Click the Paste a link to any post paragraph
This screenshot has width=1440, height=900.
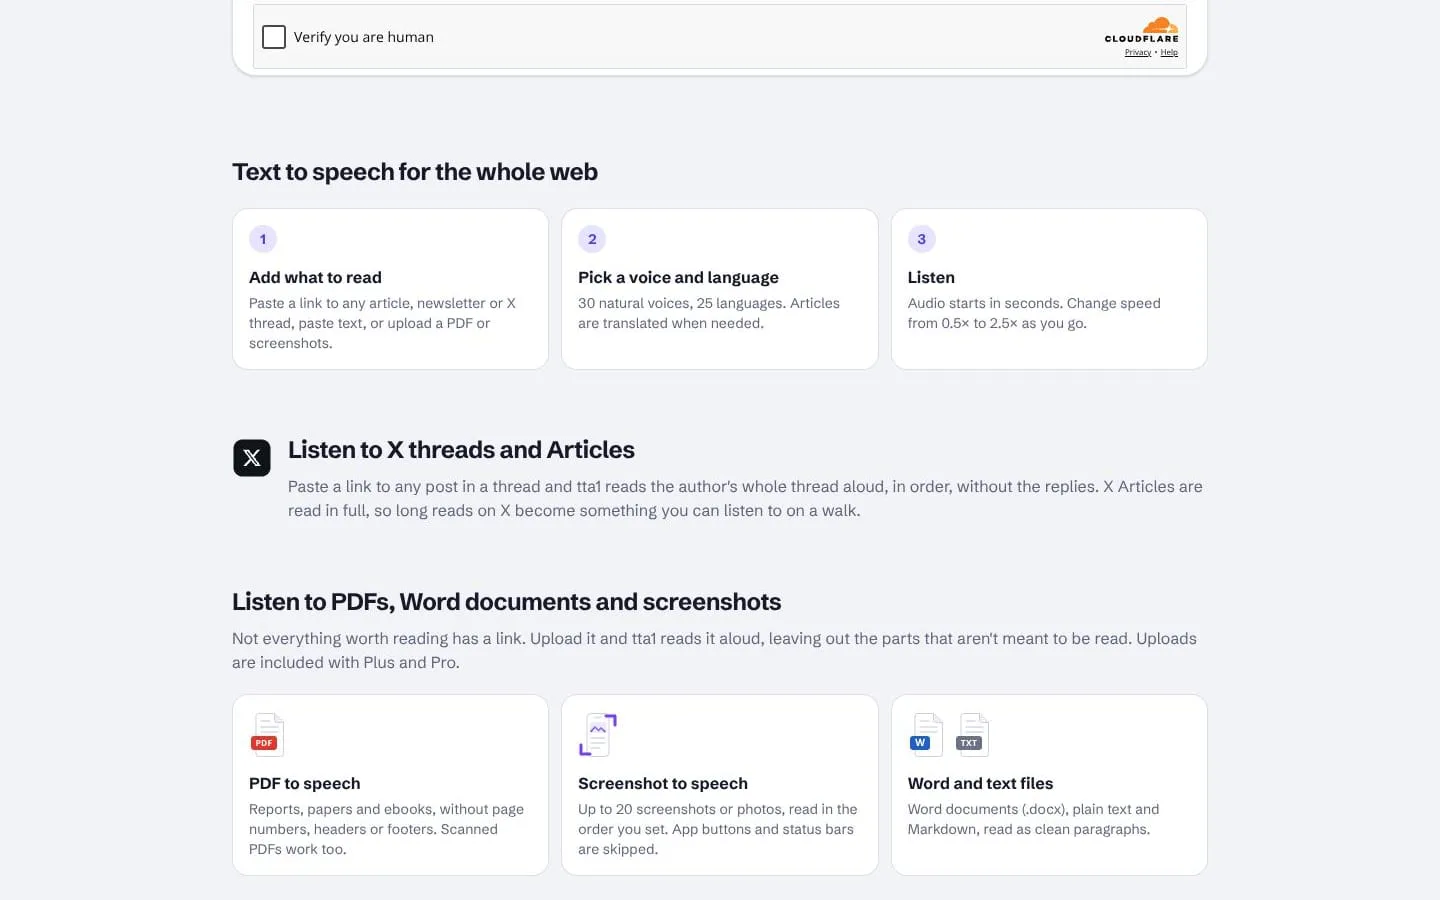pos(745,498)
